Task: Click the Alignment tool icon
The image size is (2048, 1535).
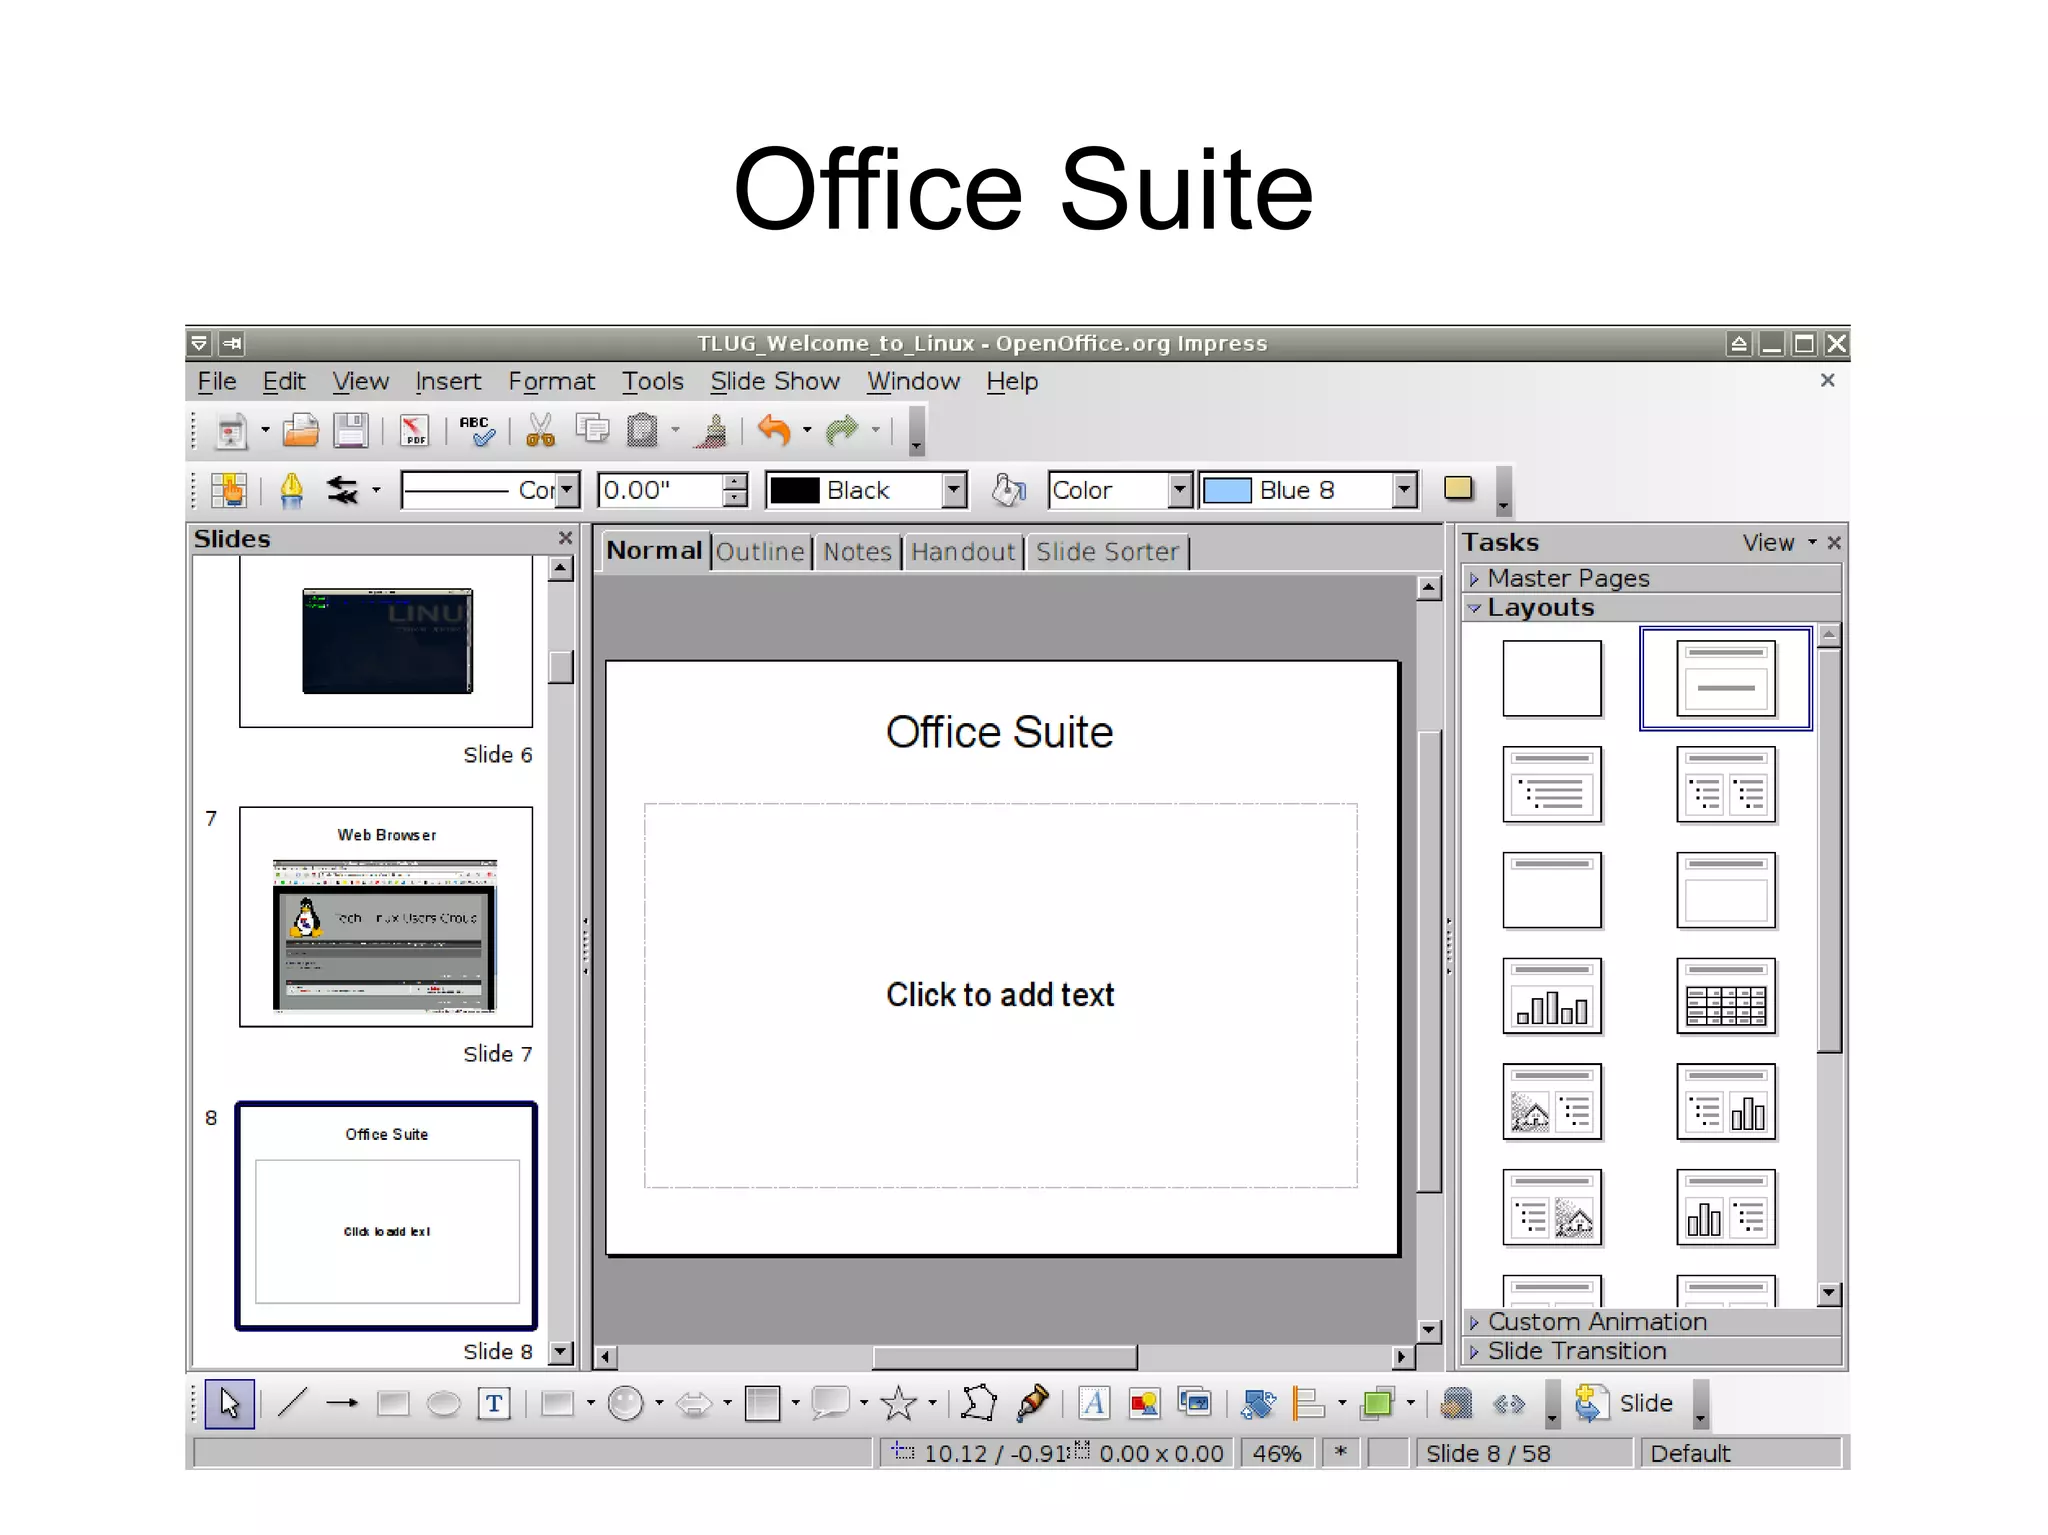Action: point(1308,1404)
